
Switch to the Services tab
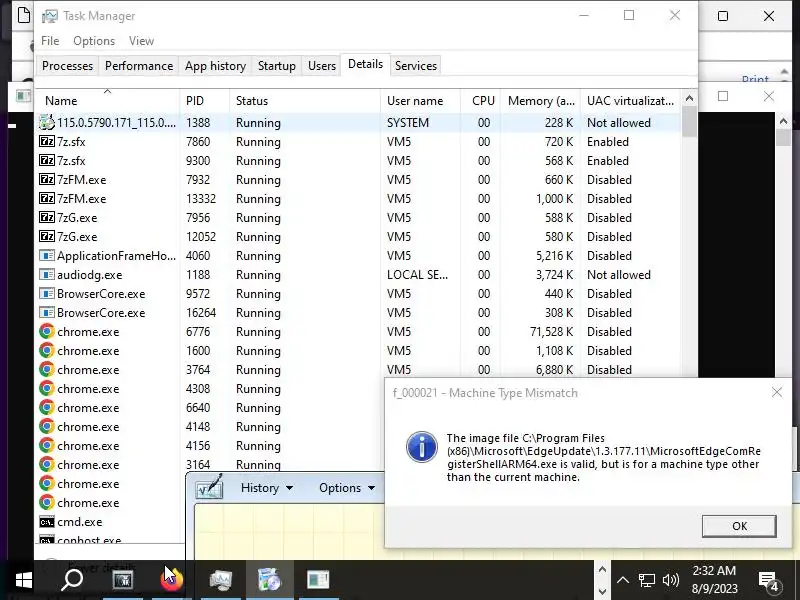pyautogui.click(x=416, y=66)
